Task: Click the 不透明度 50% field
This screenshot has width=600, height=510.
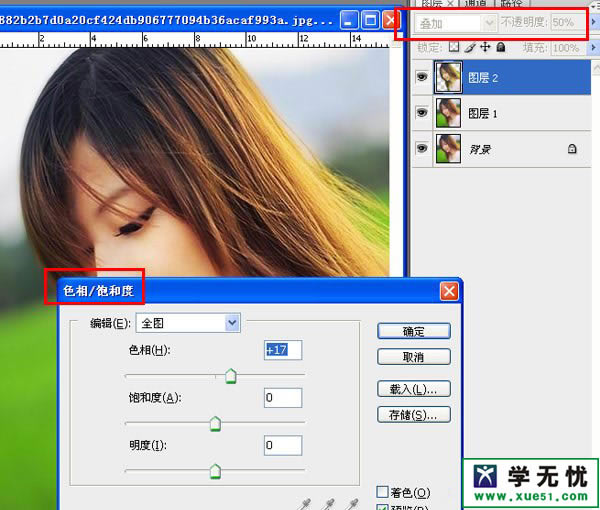Action: 569,23
